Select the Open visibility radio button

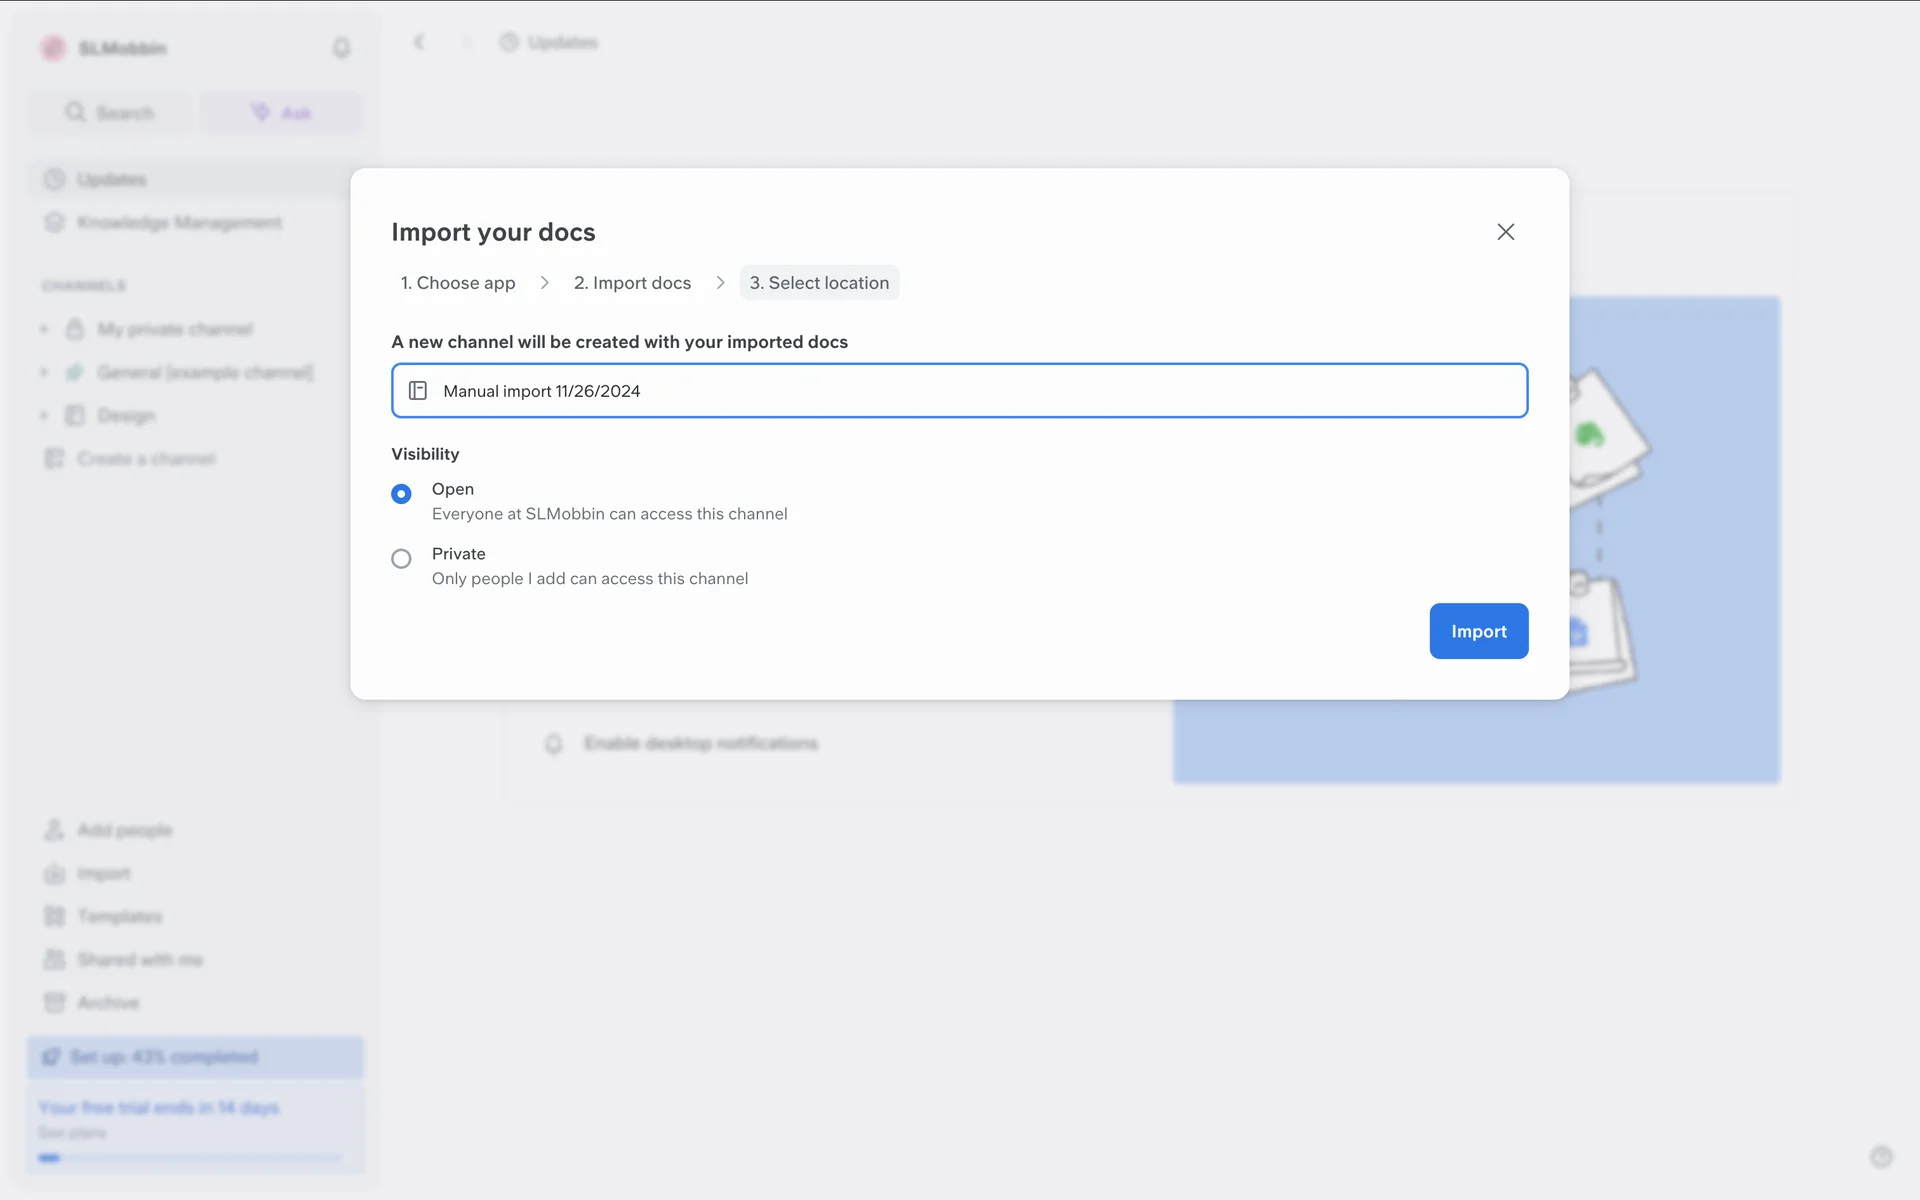[x=401, y=494]
